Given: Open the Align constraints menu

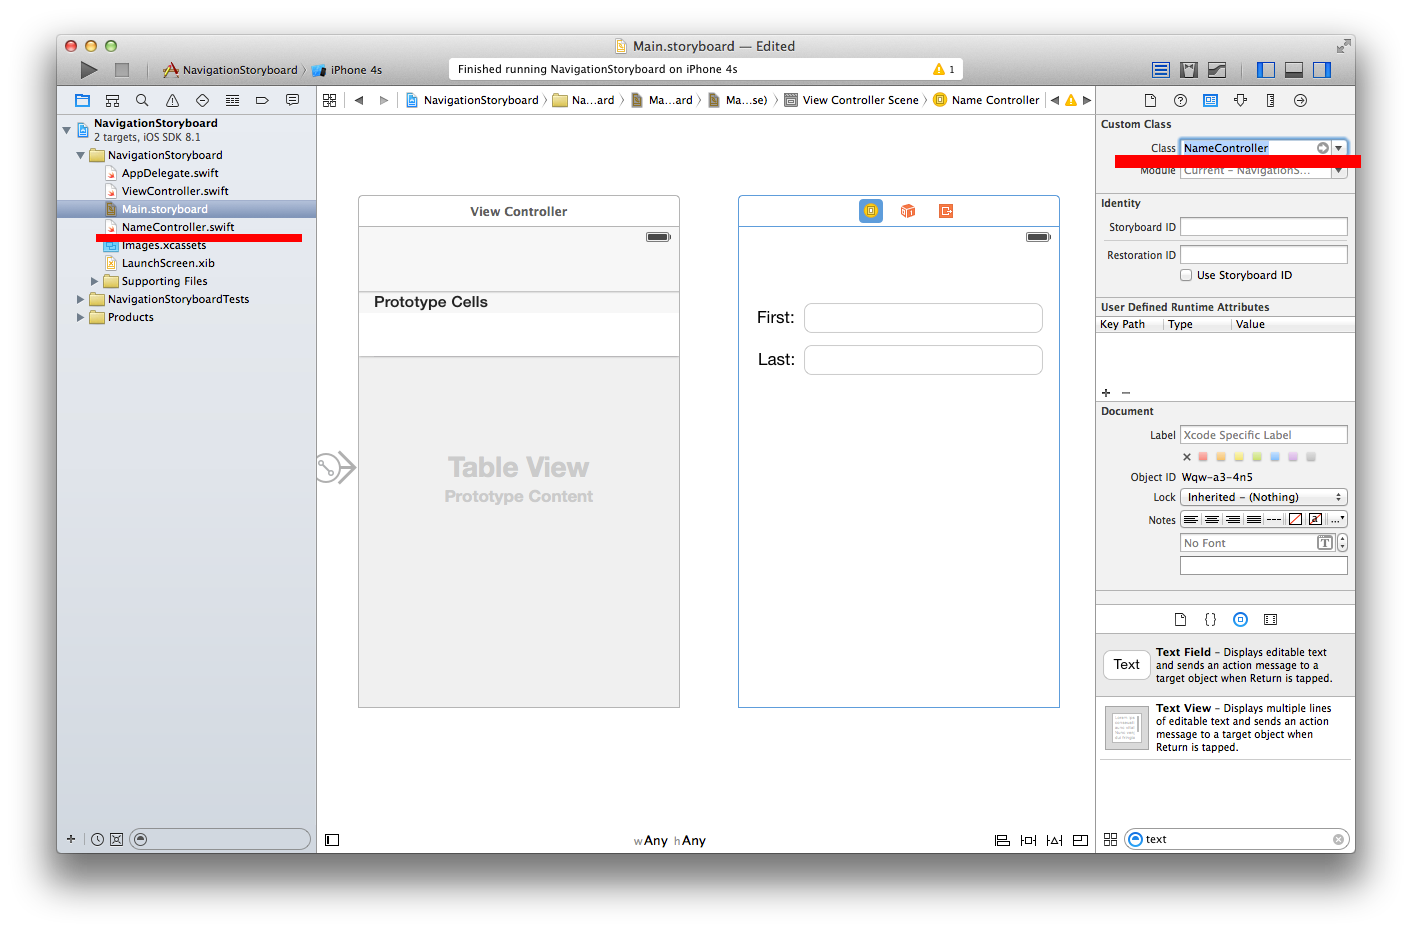Looking at the screenshot, I should coord(1002,841).
